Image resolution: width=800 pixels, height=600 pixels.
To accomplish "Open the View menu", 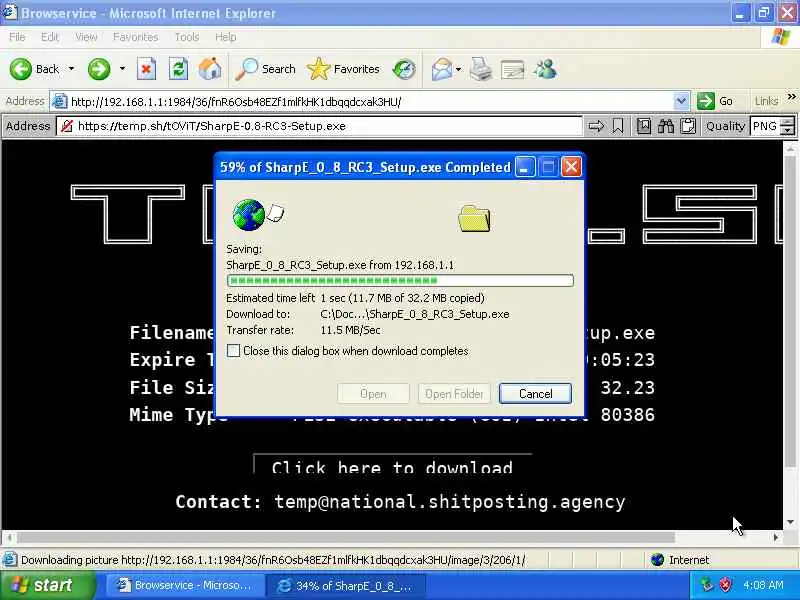I will (86, 37).
